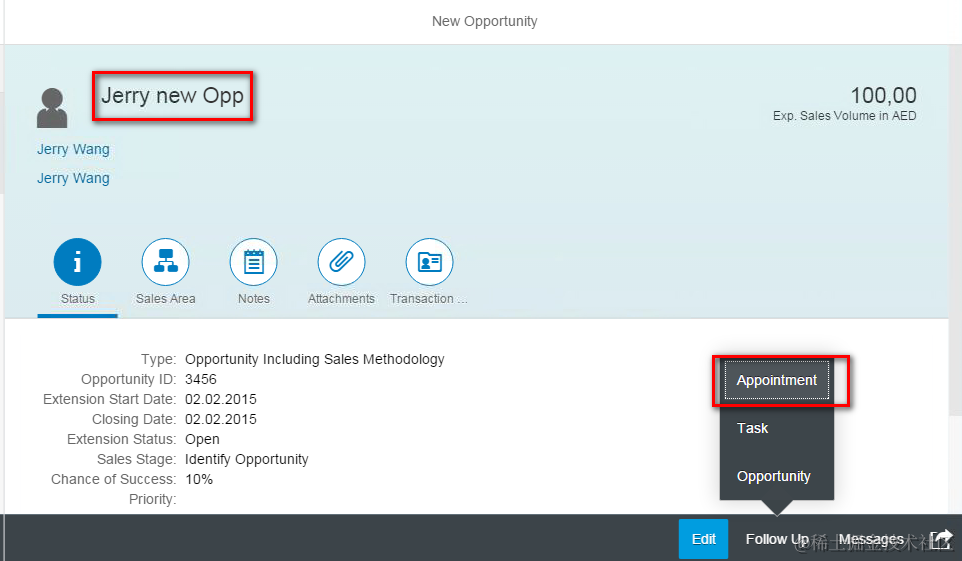Click Closing Date value 02.02.2015
This screenshot has height=561, width=962.
(x=221, y=419)
